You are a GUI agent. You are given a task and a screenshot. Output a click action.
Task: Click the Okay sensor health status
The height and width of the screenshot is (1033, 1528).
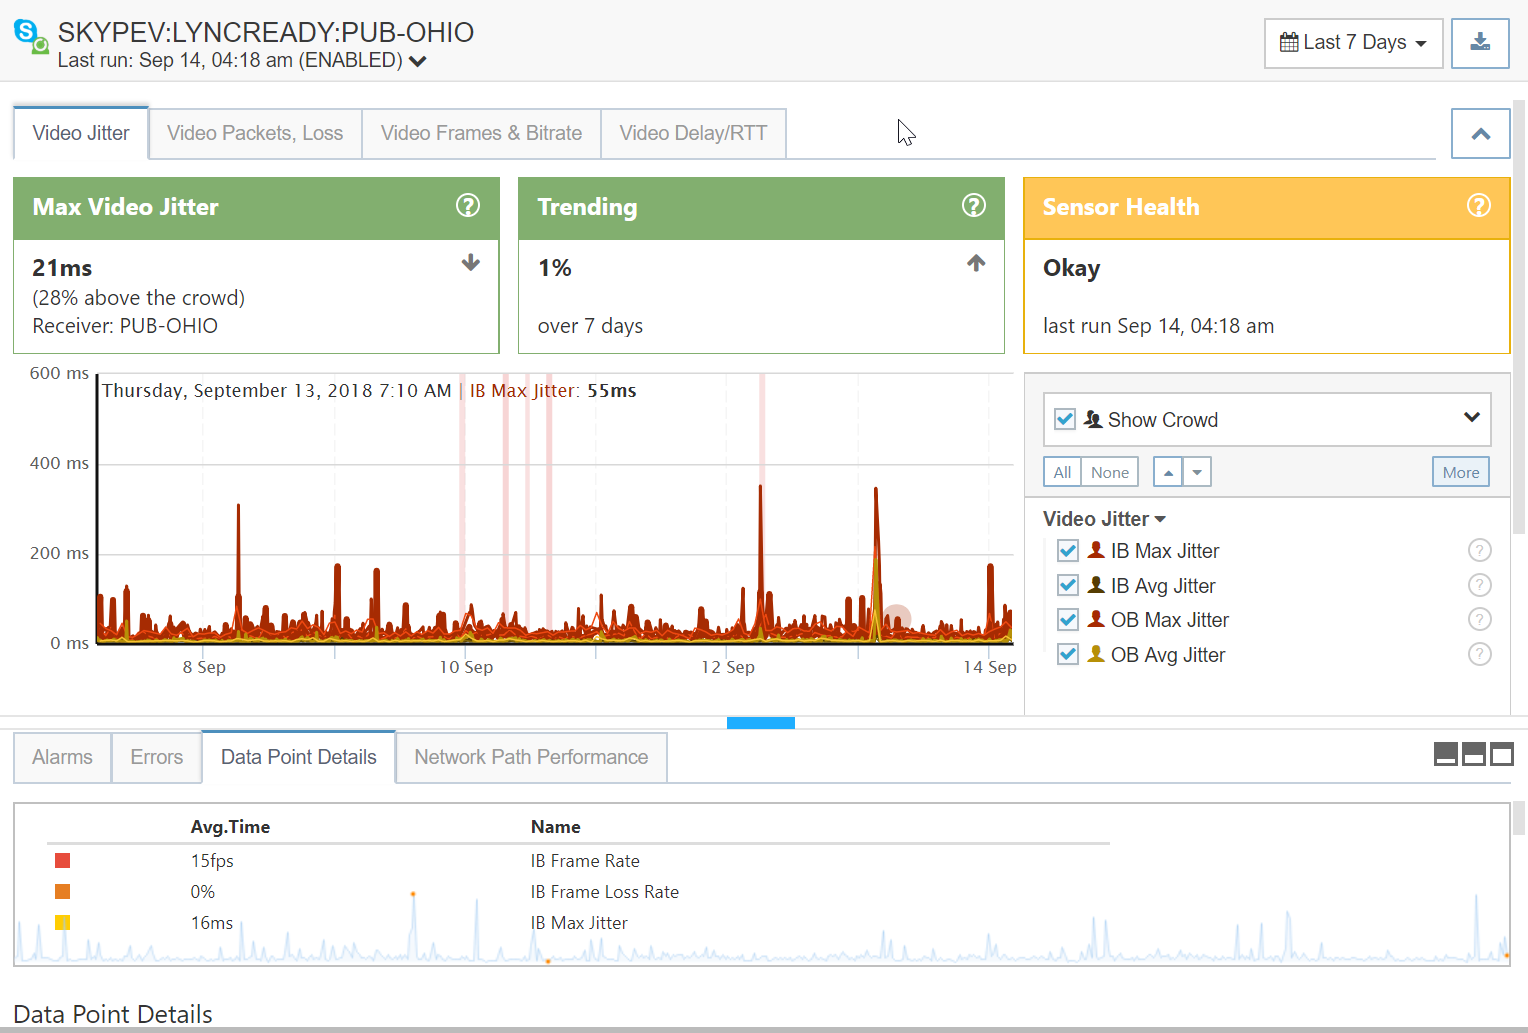(1071, 268)
